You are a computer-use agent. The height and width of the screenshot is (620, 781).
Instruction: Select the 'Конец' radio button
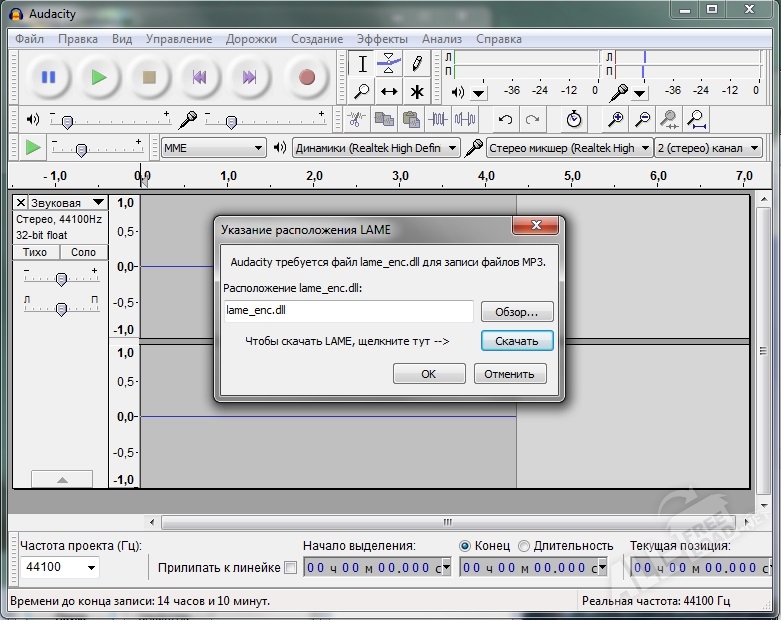465,545
